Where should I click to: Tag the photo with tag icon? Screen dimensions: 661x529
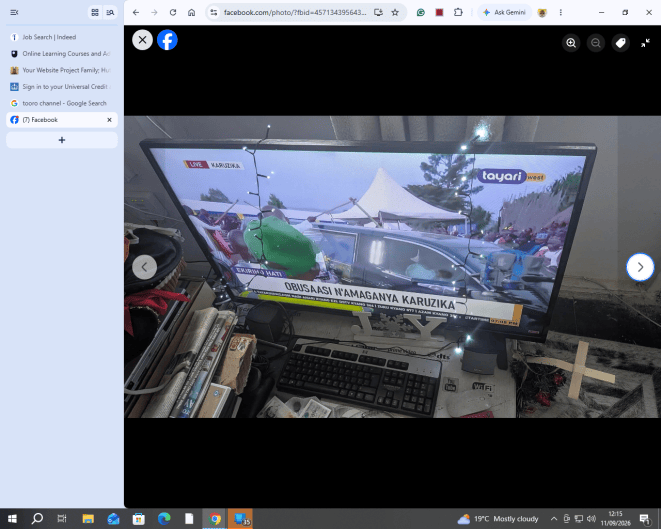pyautogui.click(x=621, y=43)
